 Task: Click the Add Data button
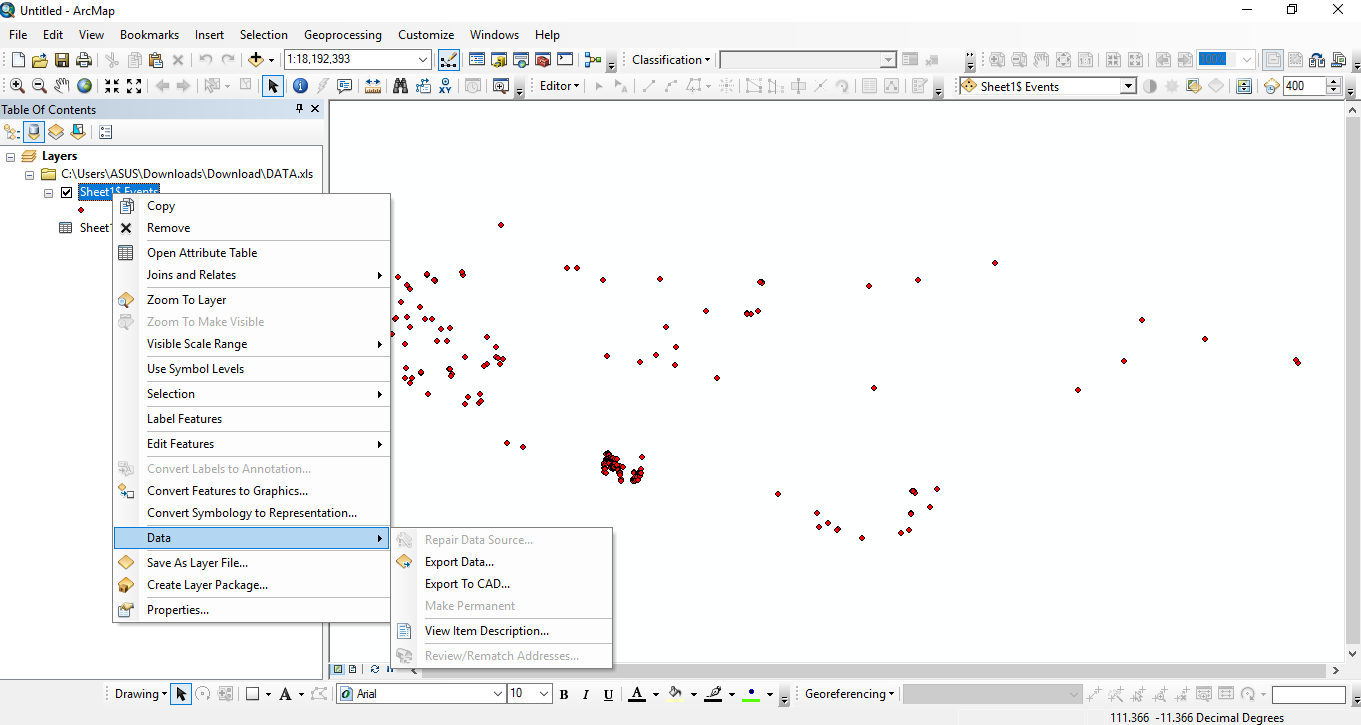[x=256, y=60]
